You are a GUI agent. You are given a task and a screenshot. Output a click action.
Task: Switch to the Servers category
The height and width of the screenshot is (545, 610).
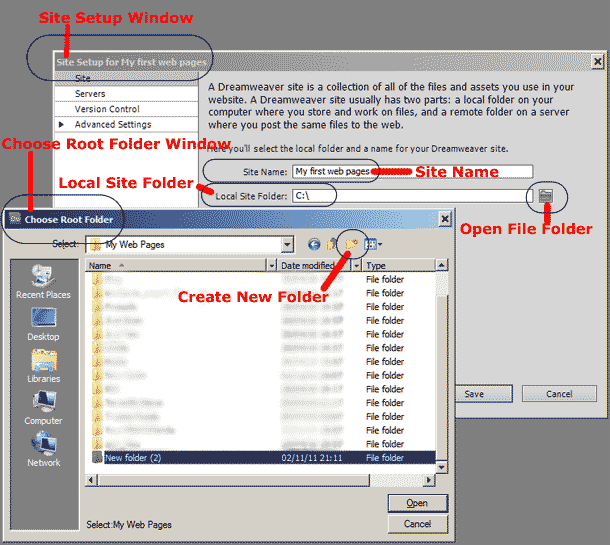click(x=126, y=94)
